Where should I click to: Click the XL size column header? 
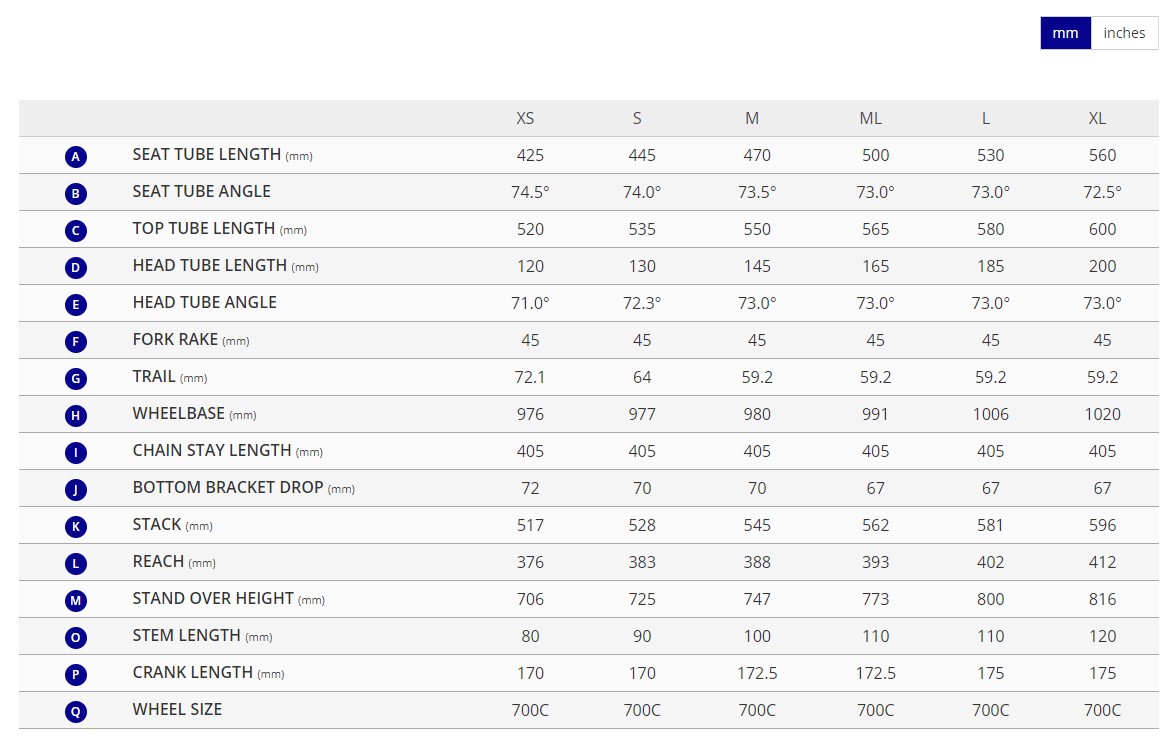click(1097, 118)
